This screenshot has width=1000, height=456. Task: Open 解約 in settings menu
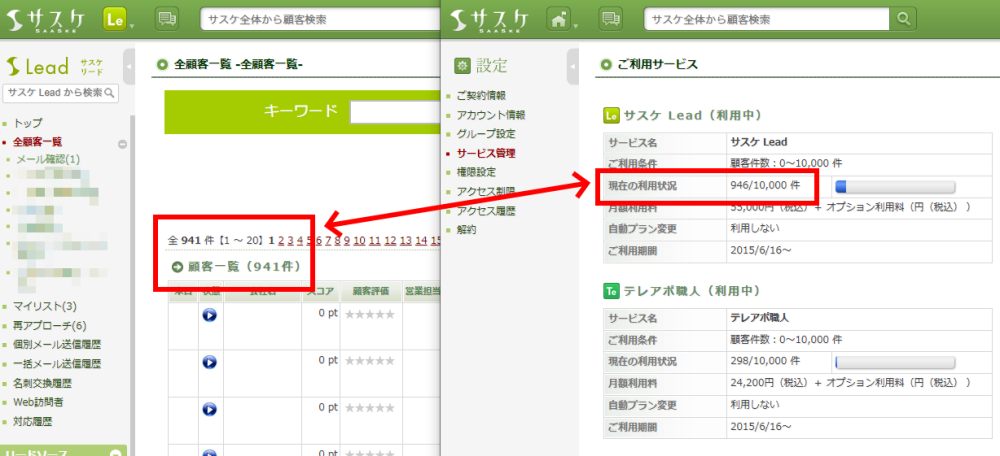tap(466, 230)
